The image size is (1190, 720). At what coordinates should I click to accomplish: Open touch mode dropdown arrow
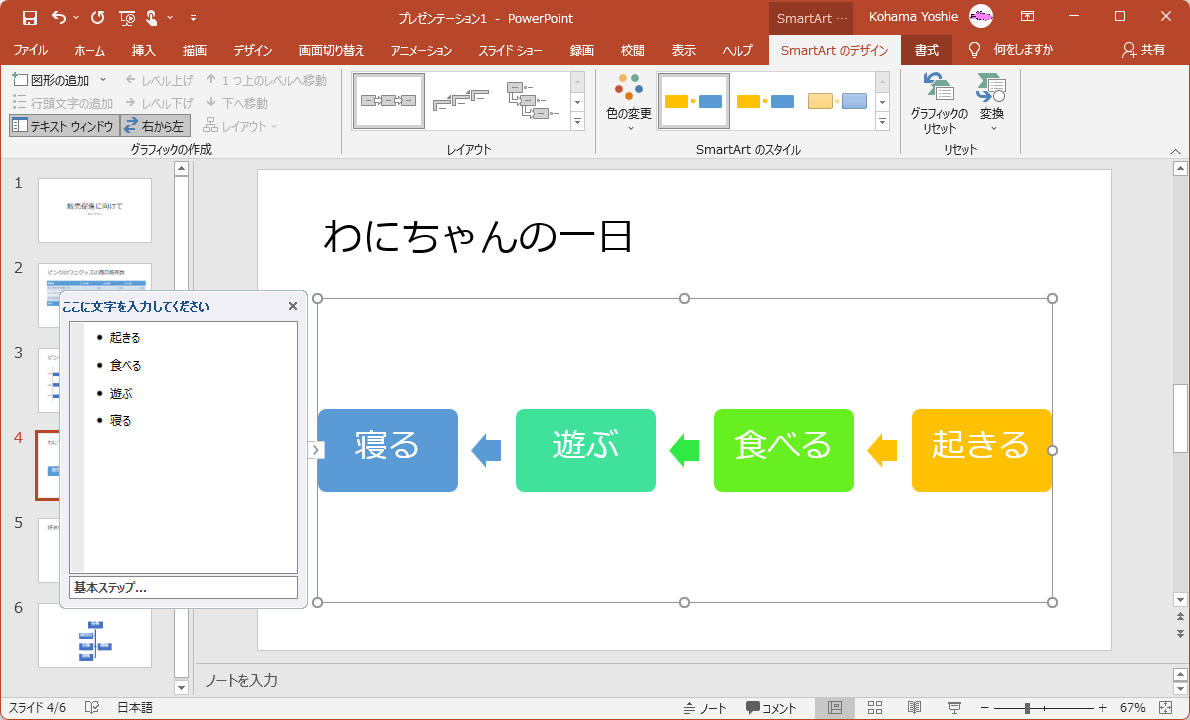click(x=170, y=17)
